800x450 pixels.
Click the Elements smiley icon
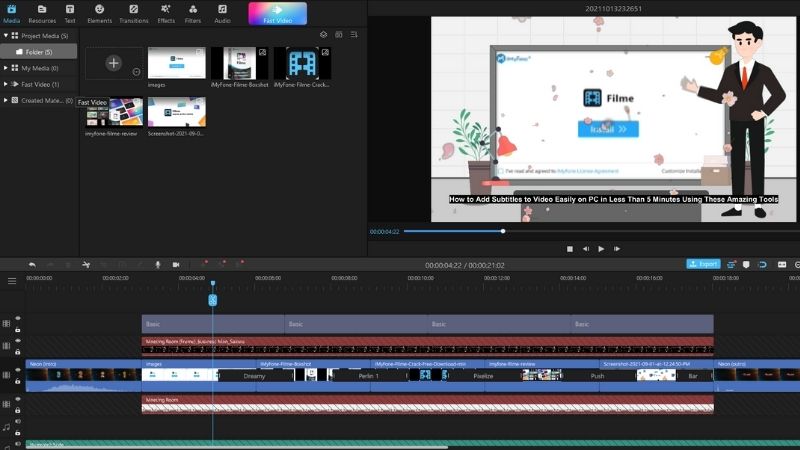(x=99, y=14)
